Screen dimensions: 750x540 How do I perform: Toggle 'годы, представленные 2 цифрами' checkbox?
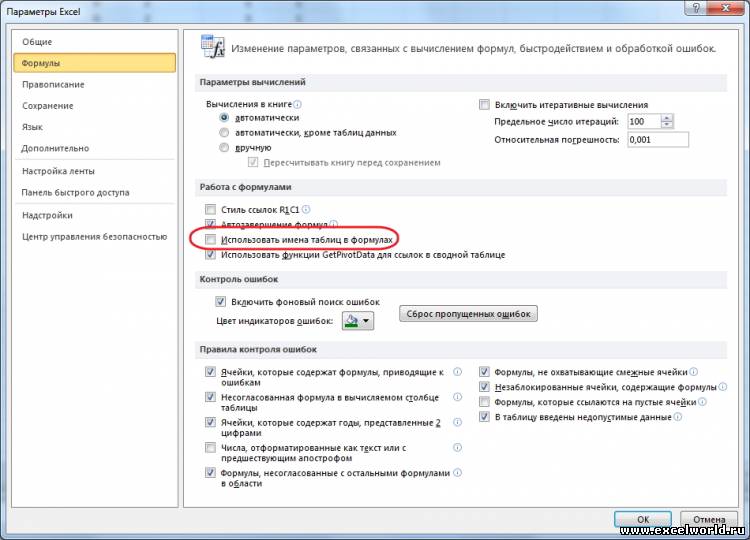[210, 422]
